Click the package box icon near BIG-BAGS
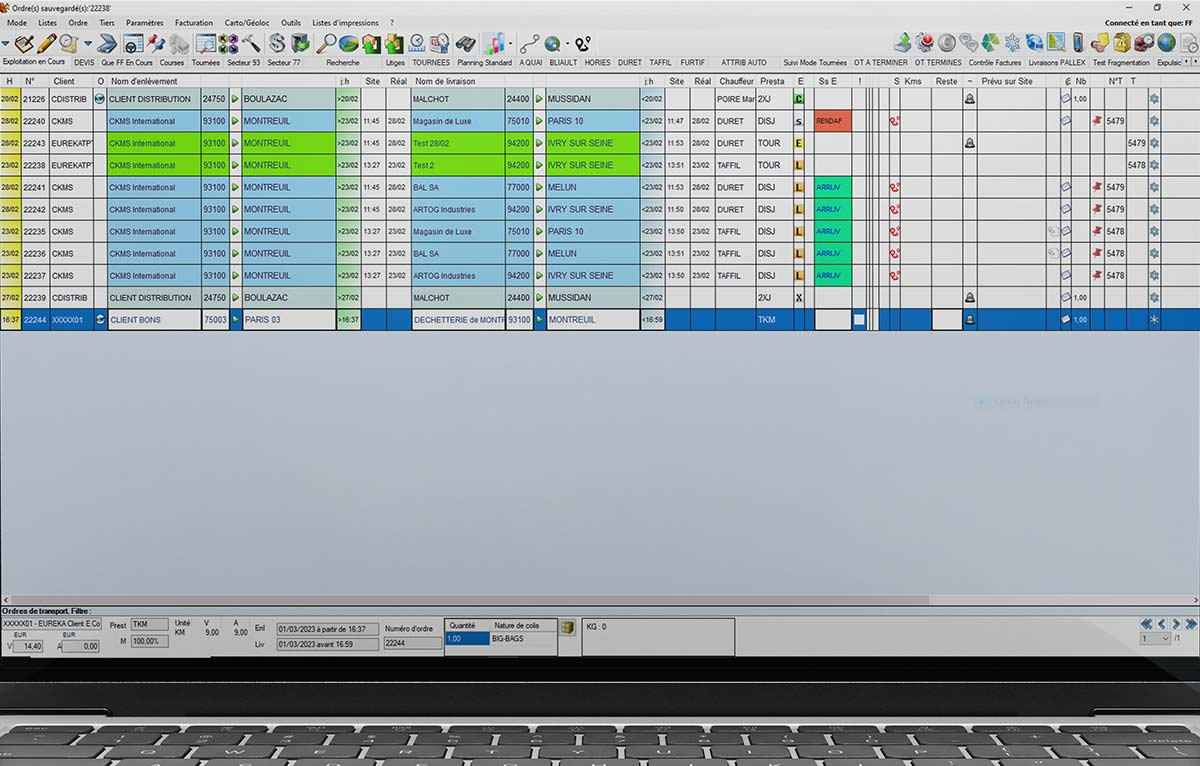1200x766 pixels. [567, 628]
